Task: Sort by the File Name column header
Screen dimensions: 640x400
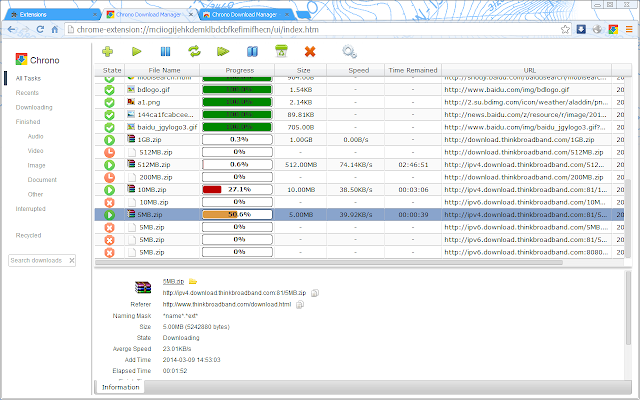Action: [162, 70]
